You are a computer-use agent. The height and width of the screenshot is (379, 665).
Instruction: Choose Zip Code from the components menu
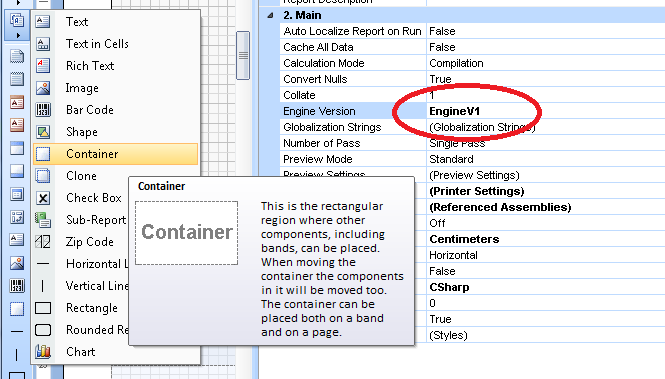point(81,242)
